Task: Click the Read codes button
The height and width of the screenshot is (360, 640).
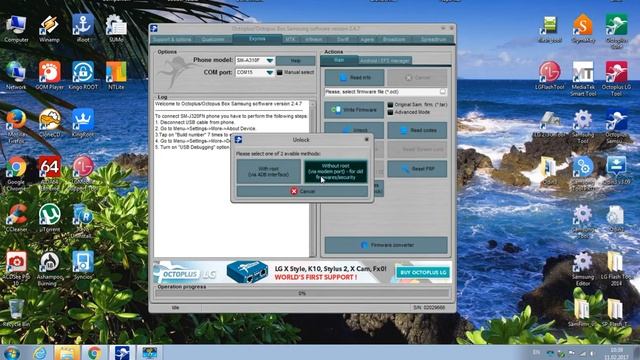Action: [417, 130]
